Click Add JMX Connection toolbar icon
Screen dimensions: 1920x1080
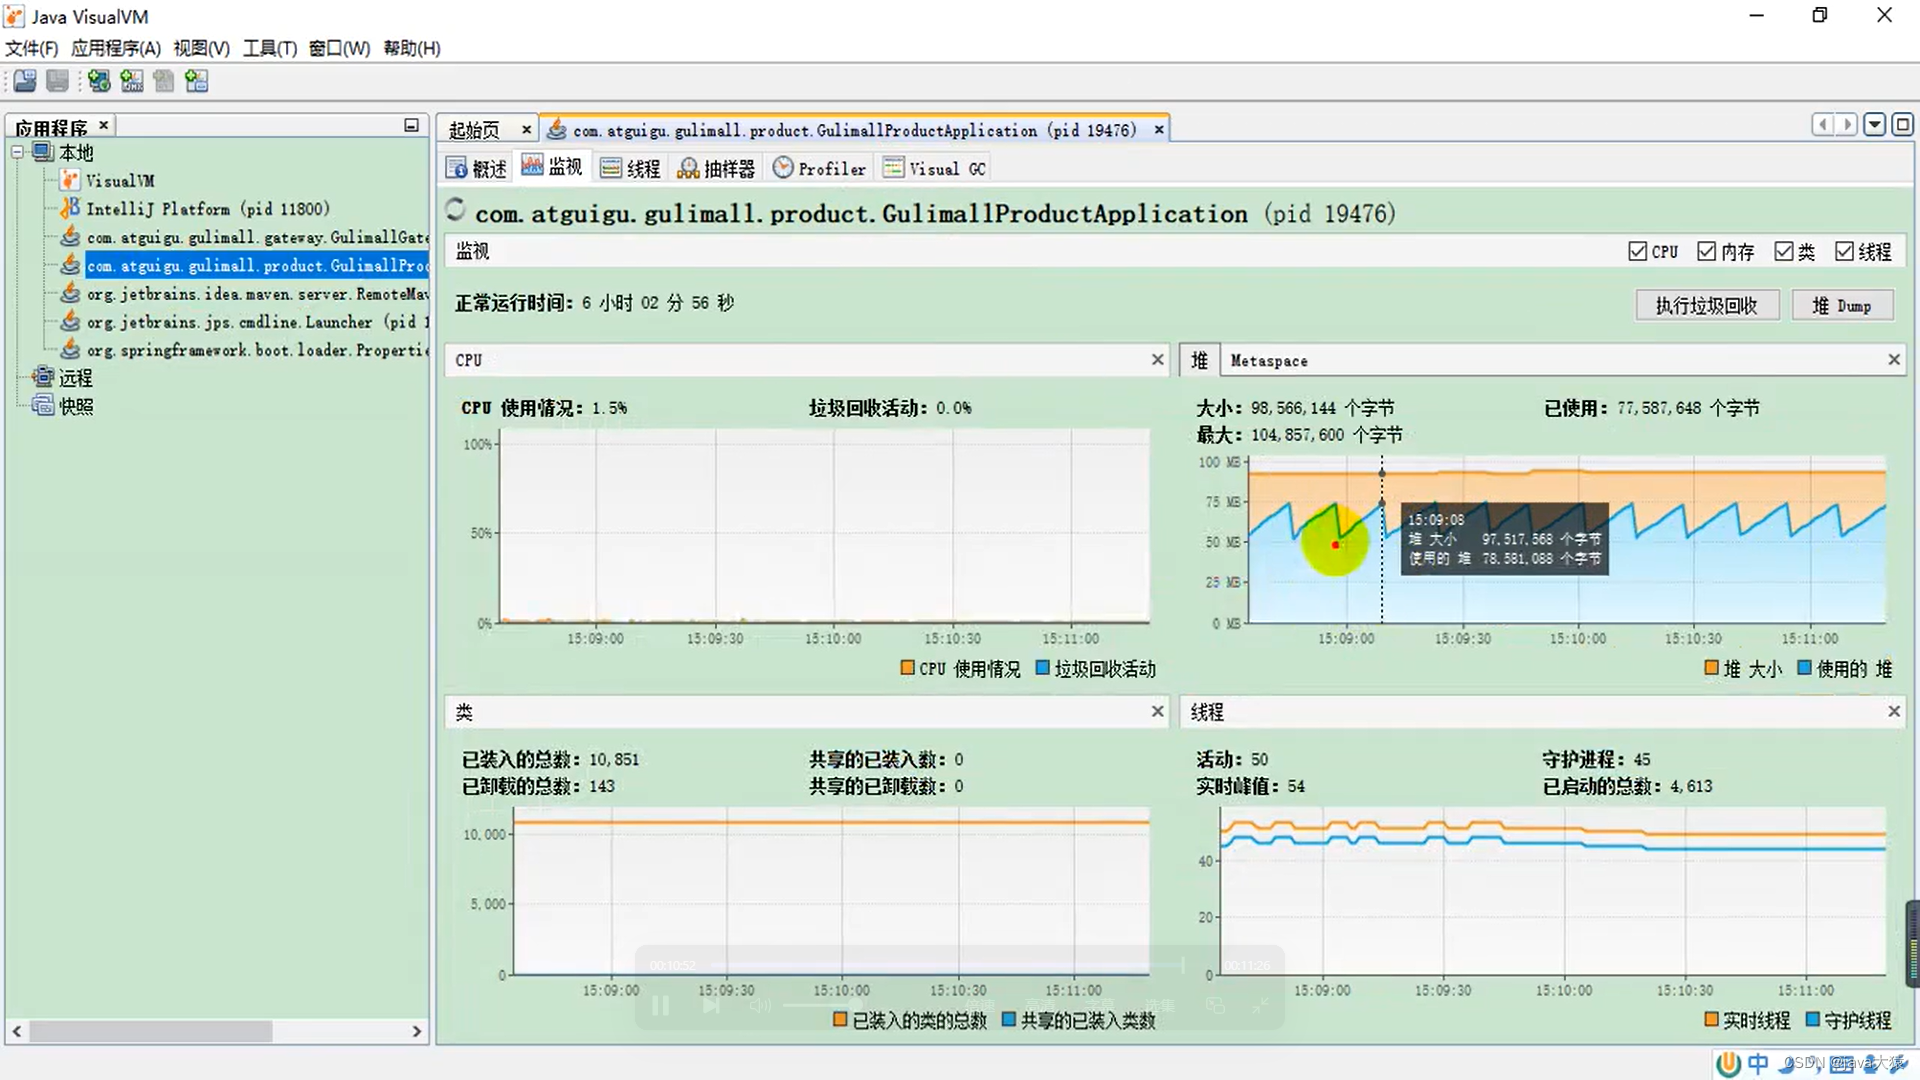tap(132, 81)
